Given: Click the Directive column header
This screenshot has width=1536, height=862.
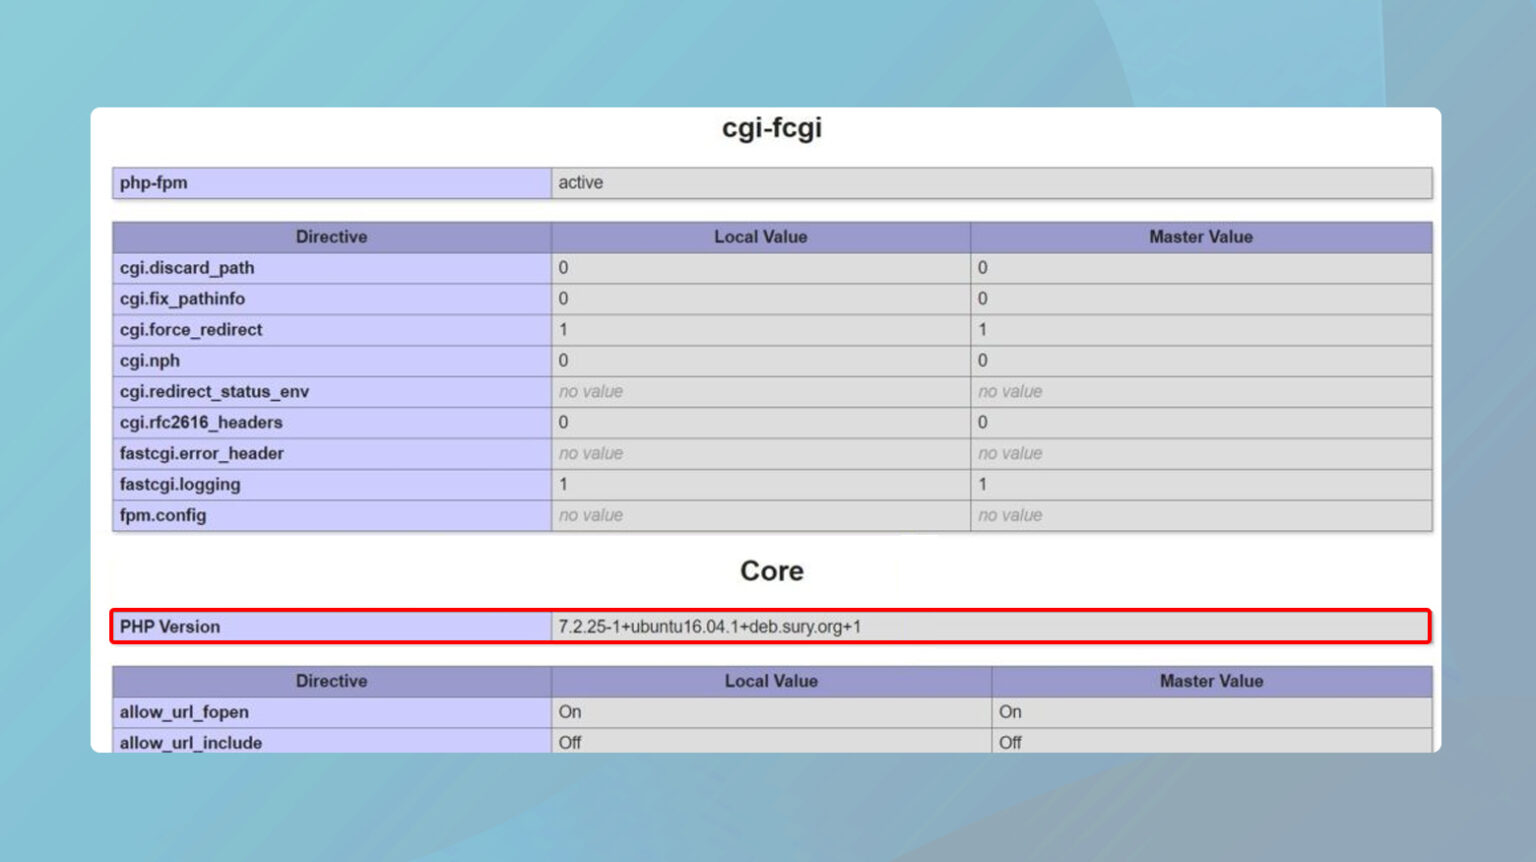Looking at the screenshot, I should (x=331, y=237).
